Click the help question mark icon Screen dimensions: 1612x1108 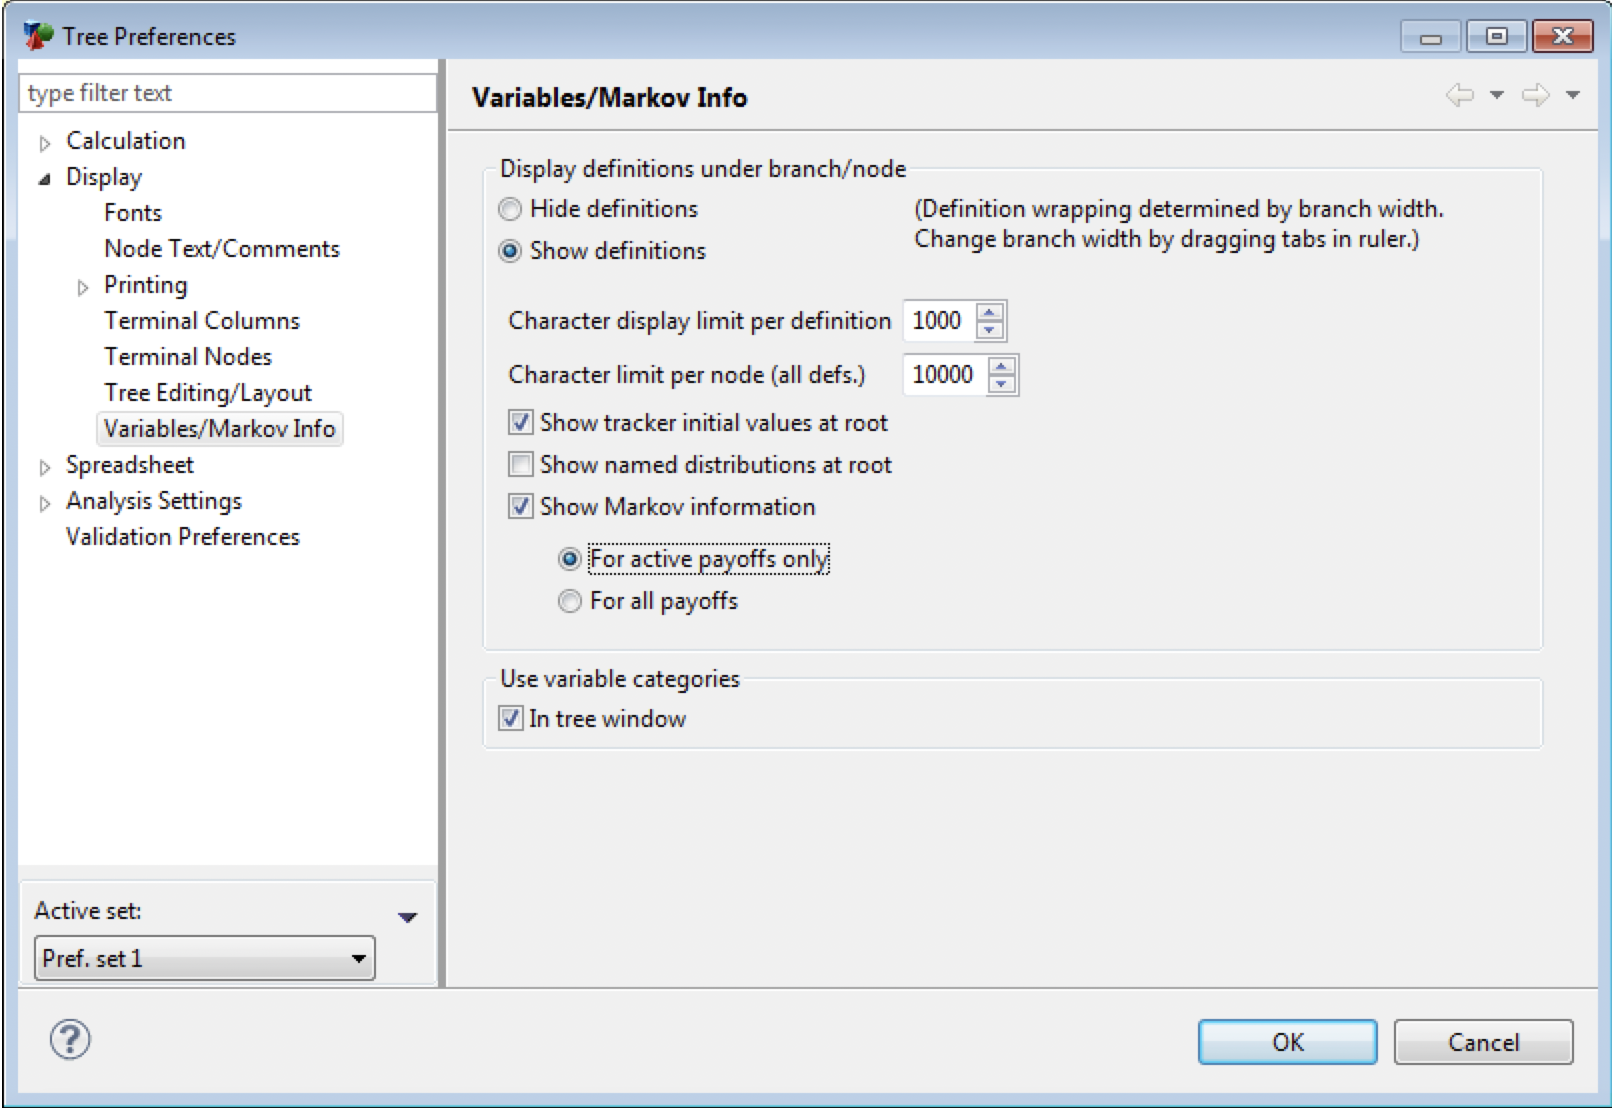click(x=70, y=1040)
